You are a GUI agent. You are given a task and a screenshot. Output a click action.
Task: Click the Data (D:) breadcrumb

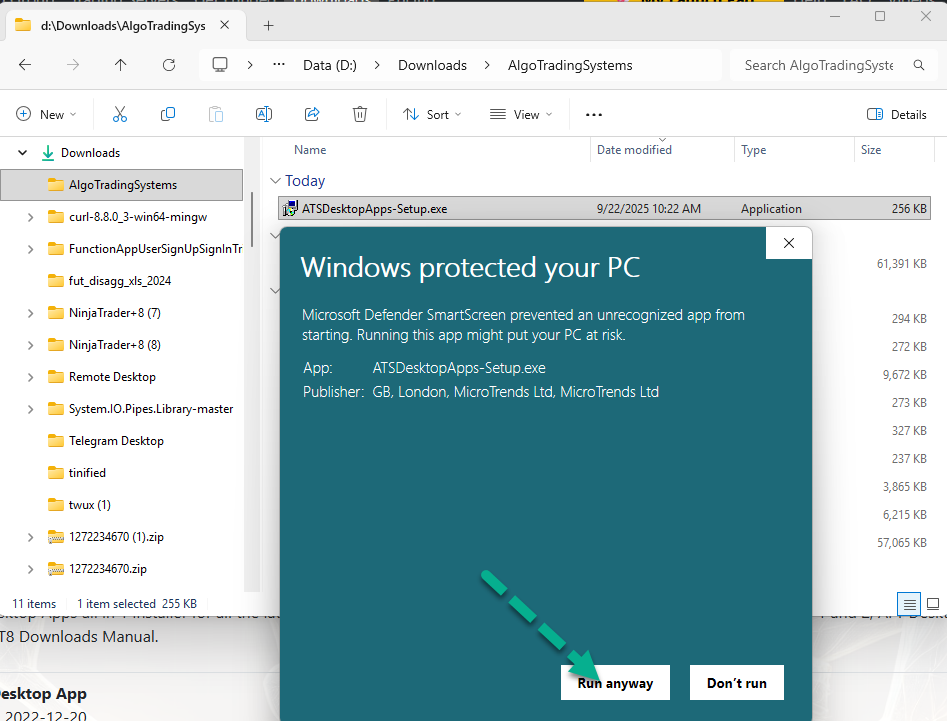[330, 65]
